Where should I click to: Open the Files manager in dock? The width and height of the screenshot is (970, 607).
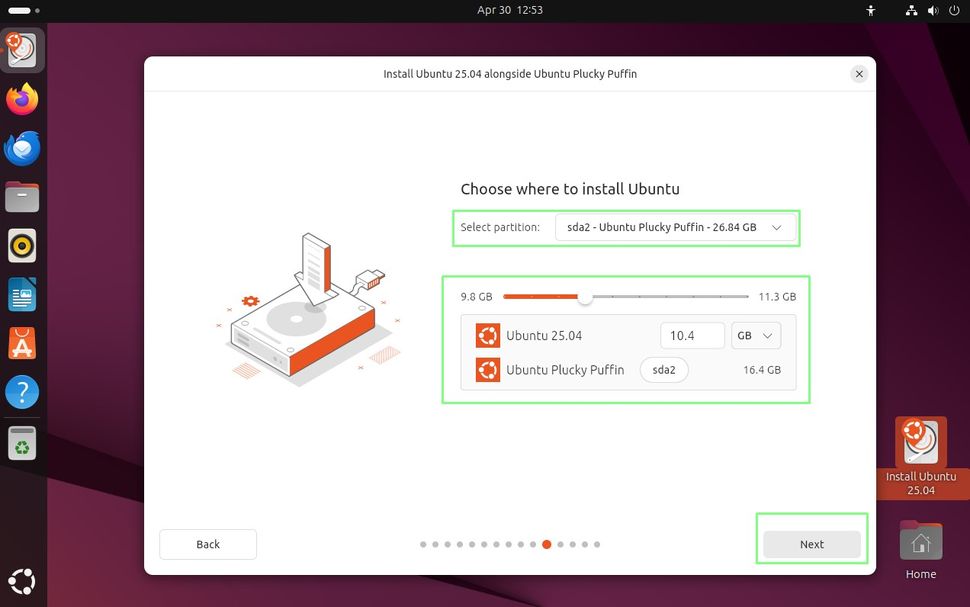22,197
